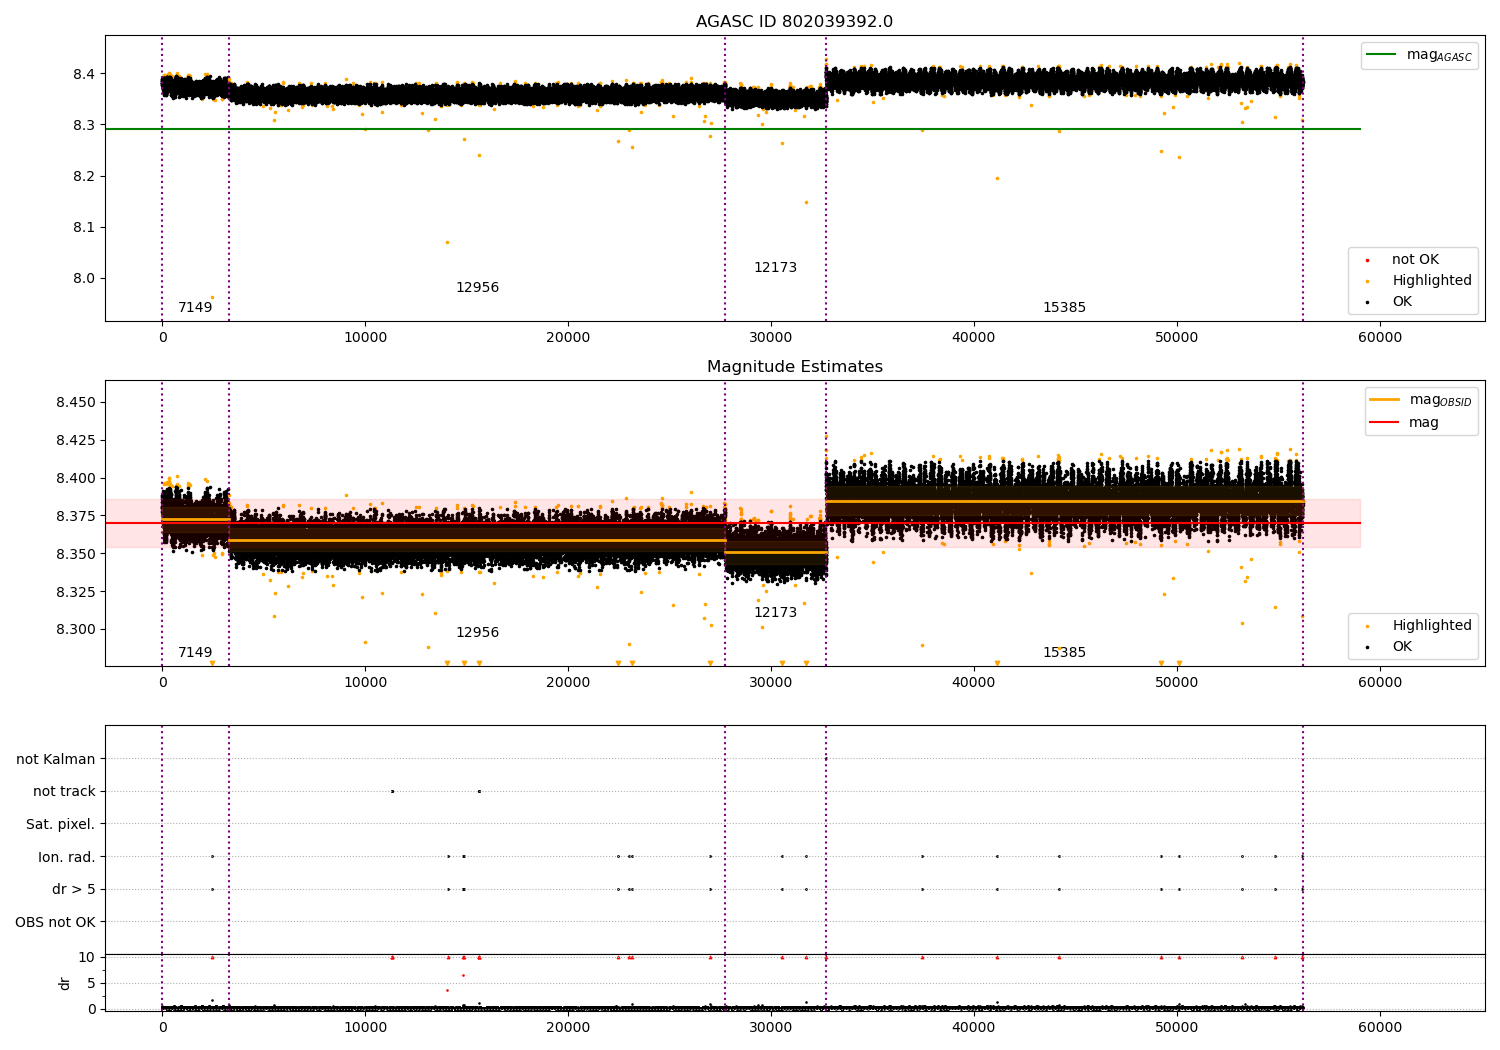
Task: Click the green line sample in mag AGASC legend
Action: tap(1381, 55)
